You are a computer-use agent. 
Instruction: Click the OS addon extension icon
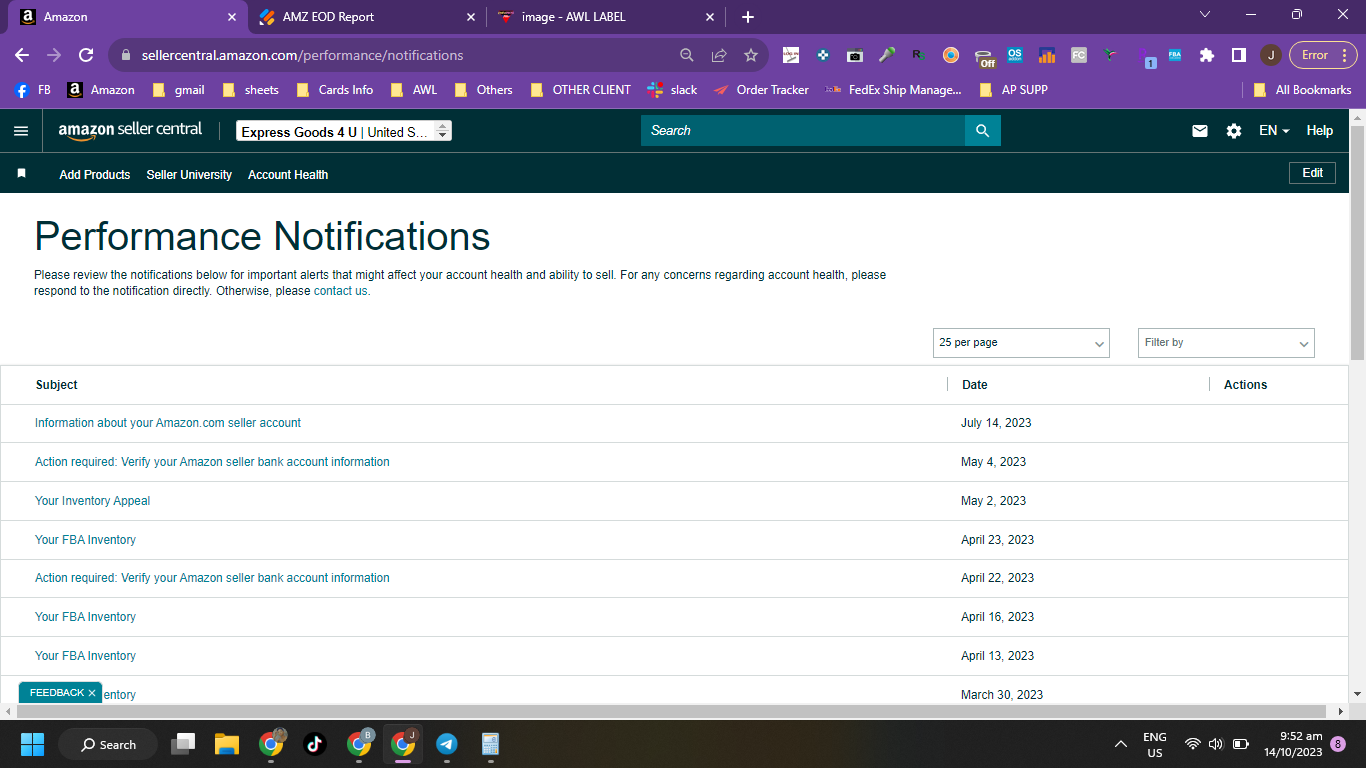pyautogui.click(x=1015, y=55)
